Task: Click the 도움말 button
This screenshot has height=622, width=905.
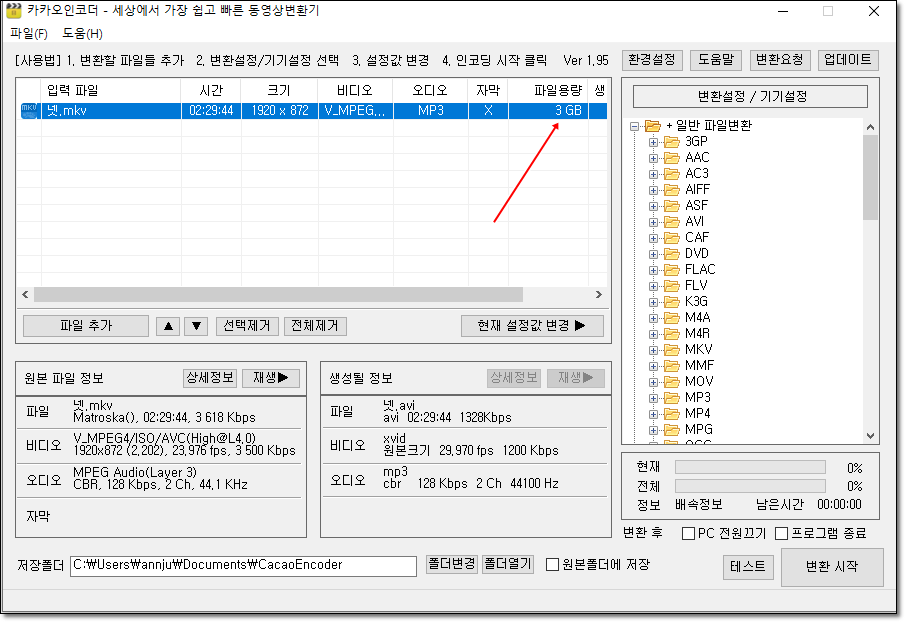Action: [x=716, y=60]
